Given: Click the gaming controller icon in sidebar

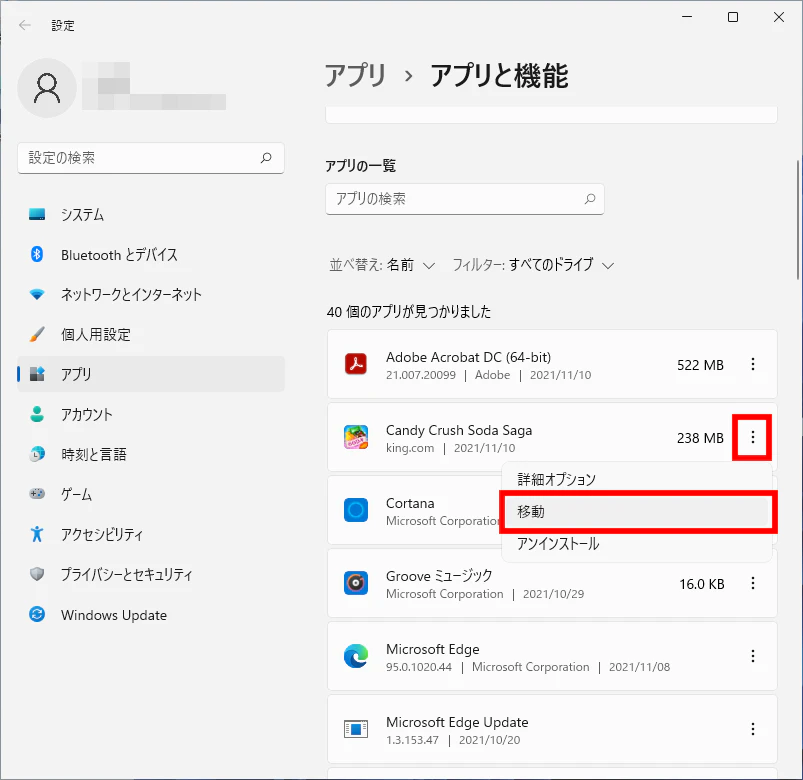Looking at the screenshot, I should pos(37,494).
